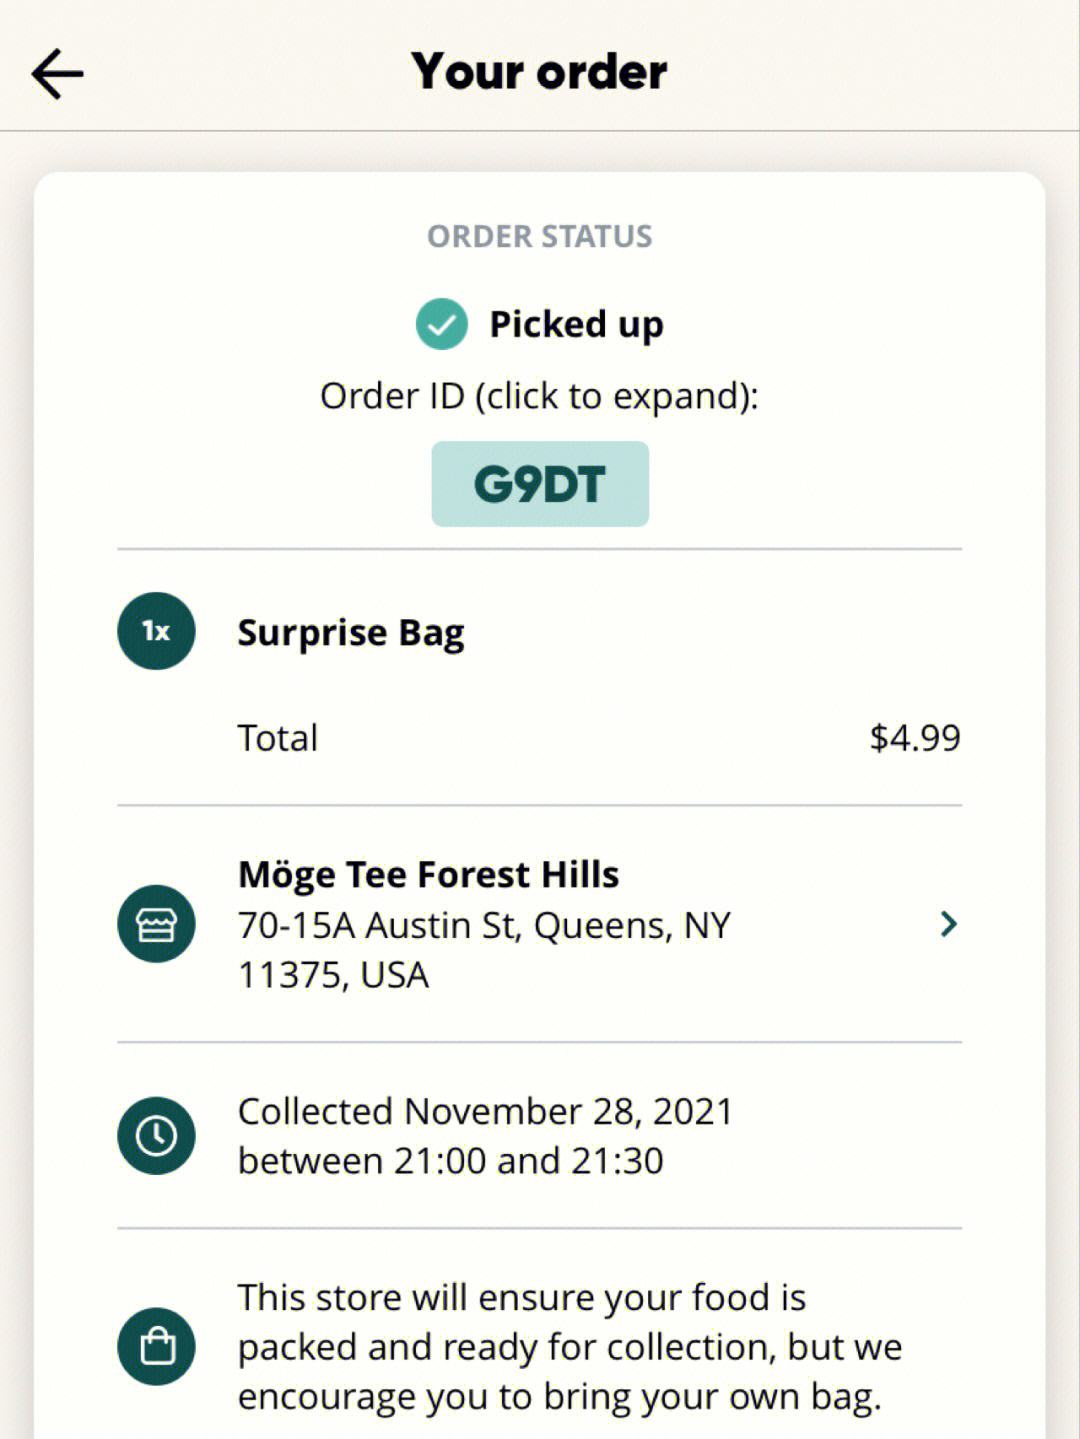
Task: Click the 1x quantity badge
Action: pyautogui.click(x=156, y=631)
